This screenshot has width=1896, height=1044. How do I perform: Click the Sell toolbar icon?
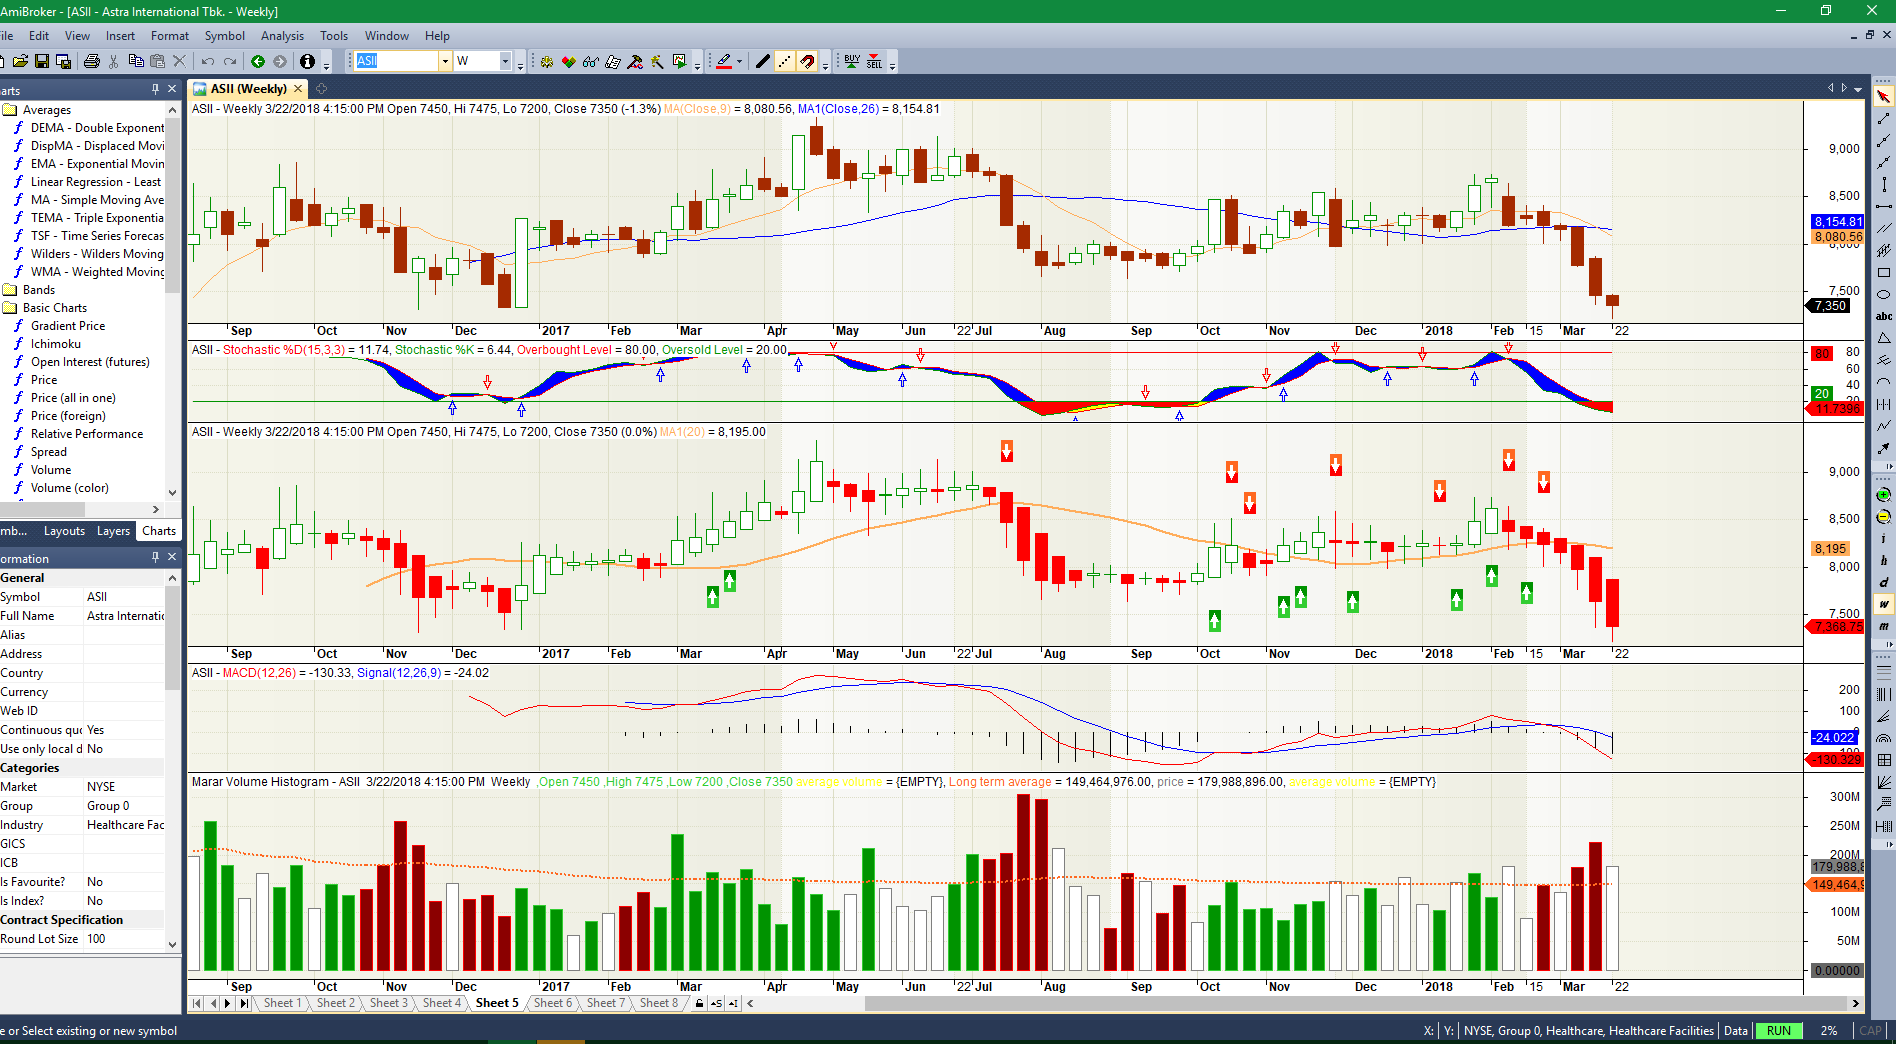point(874,61)
